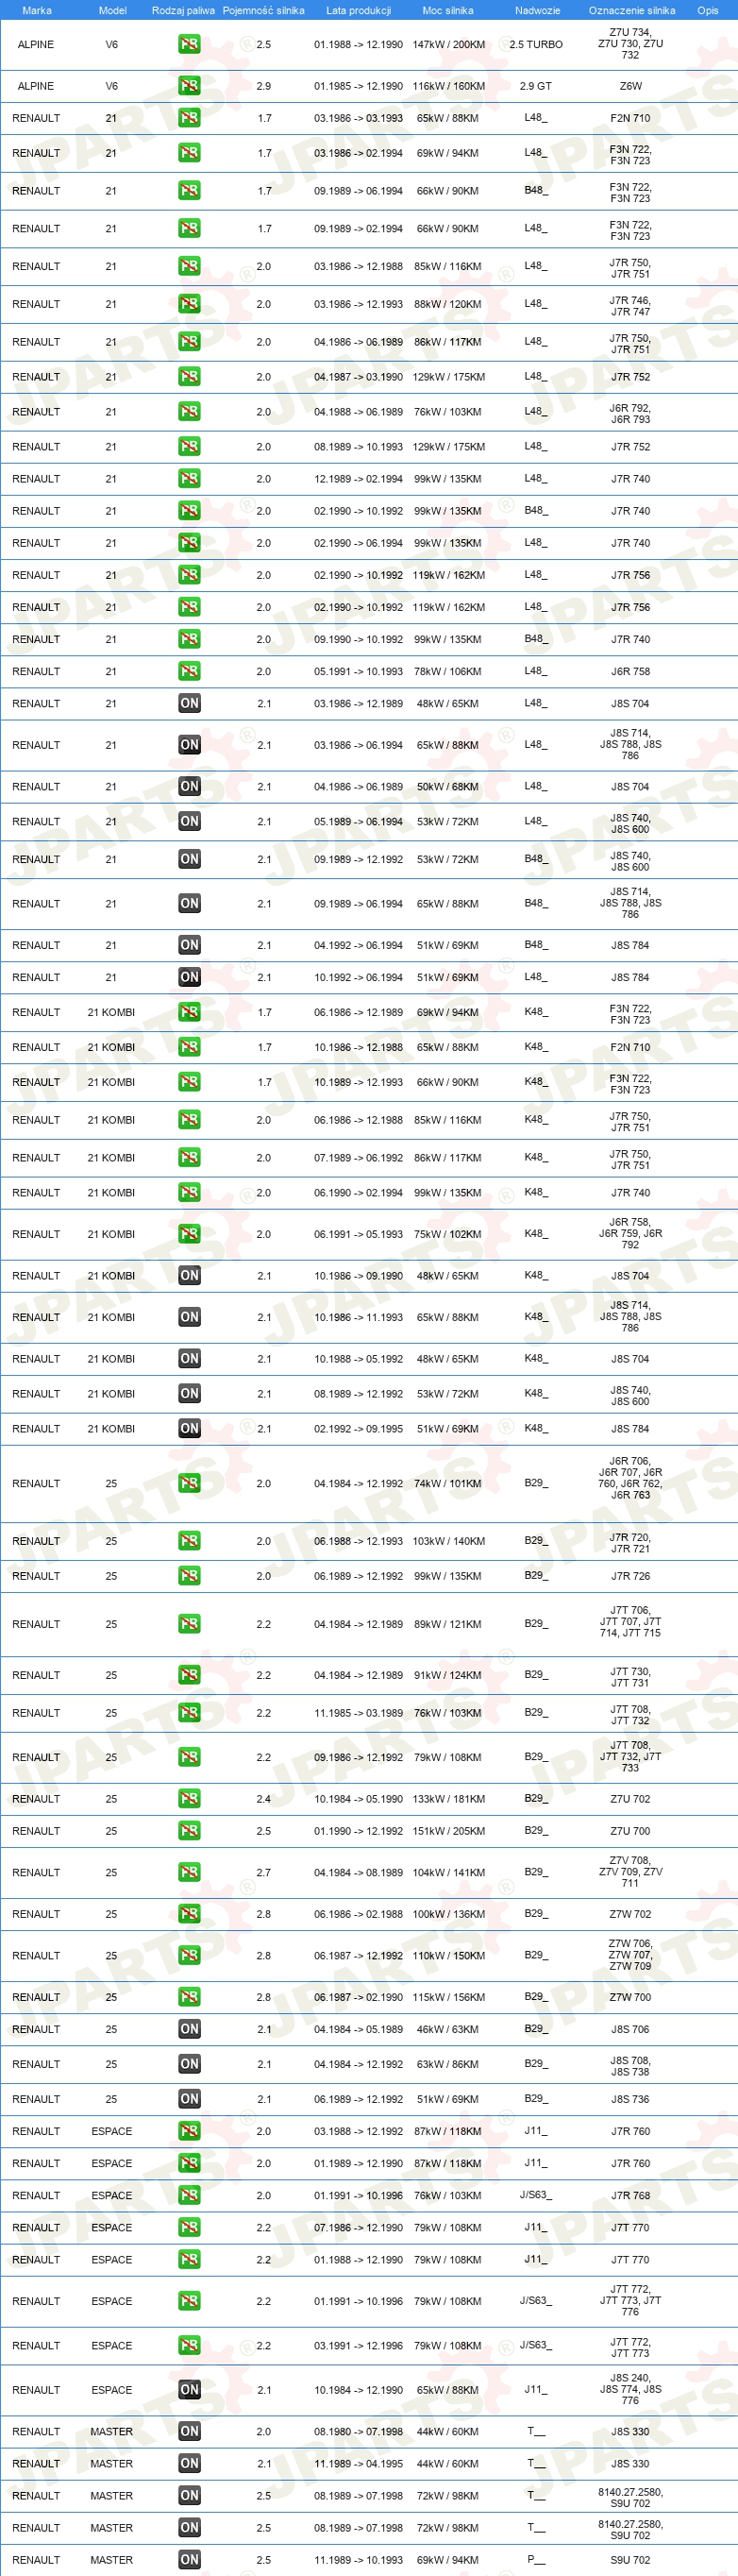Select engine code Z7V 708, Z7V 709, Z7V 711
The height and width of the screenshot is (2576, 738).
click(x=630, y=1871)
